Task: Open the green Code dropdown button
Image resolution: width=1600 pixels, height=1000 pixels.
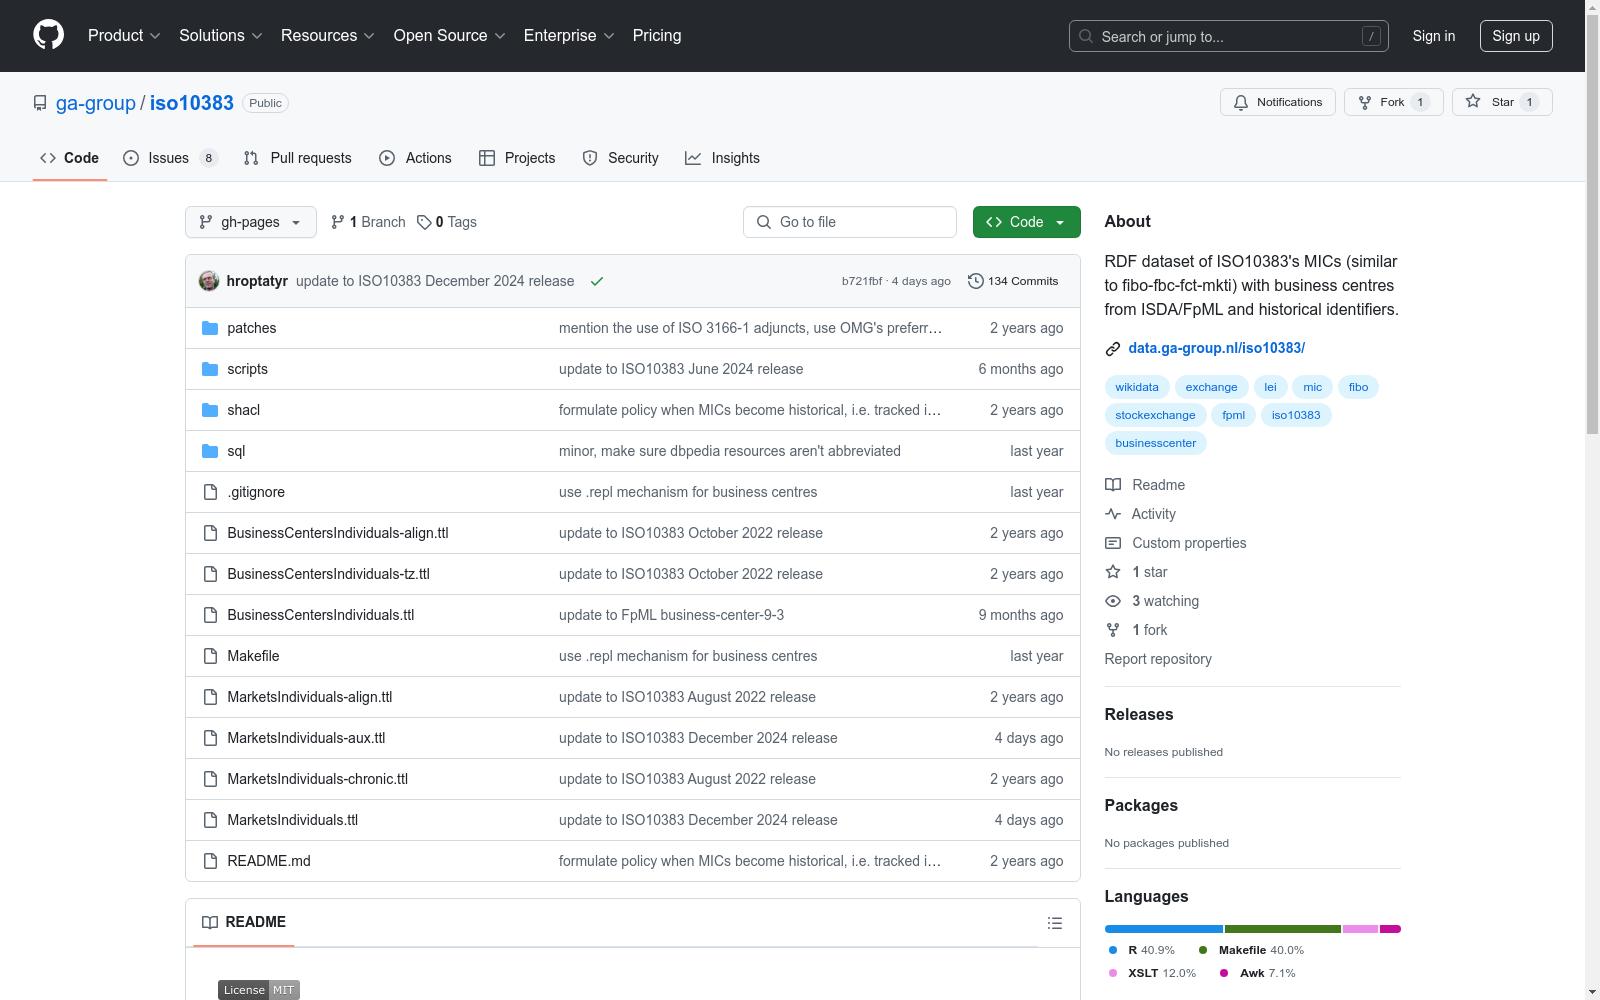Action: coord(1027,222)
